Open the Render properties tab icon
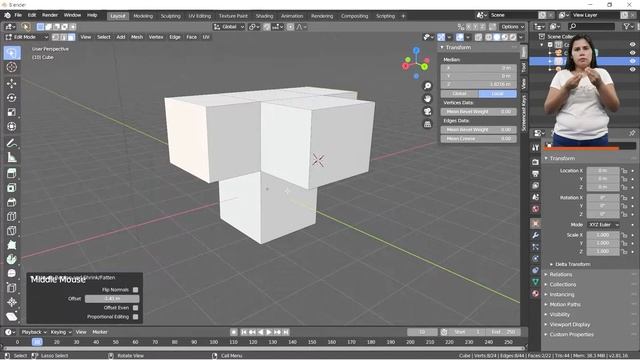 (536, 162)
